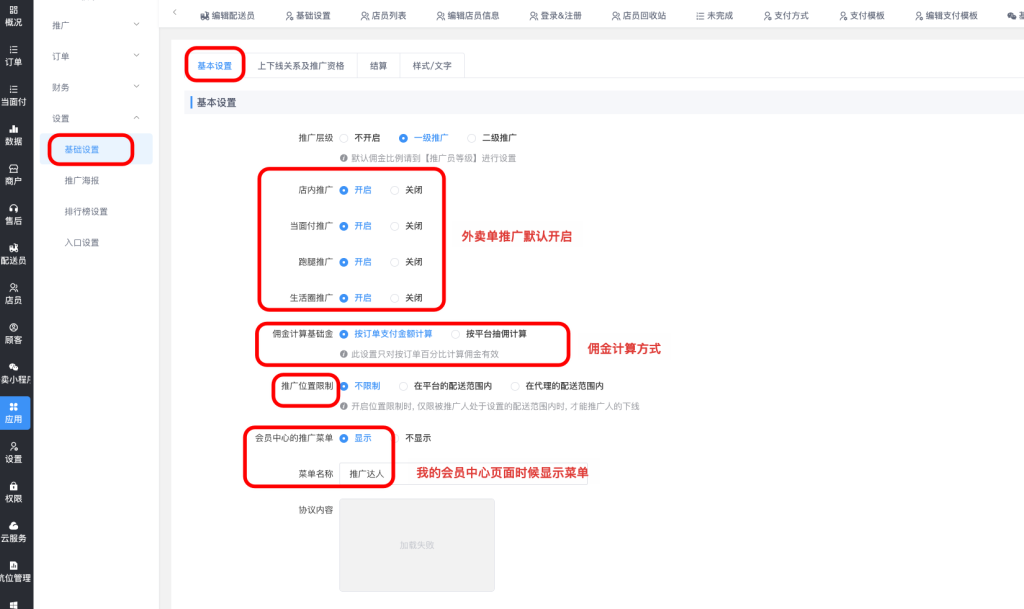Go to 配送员 delivery staff sidebar icon
This screenshot has width=1024, height=609.
(14, 253)
